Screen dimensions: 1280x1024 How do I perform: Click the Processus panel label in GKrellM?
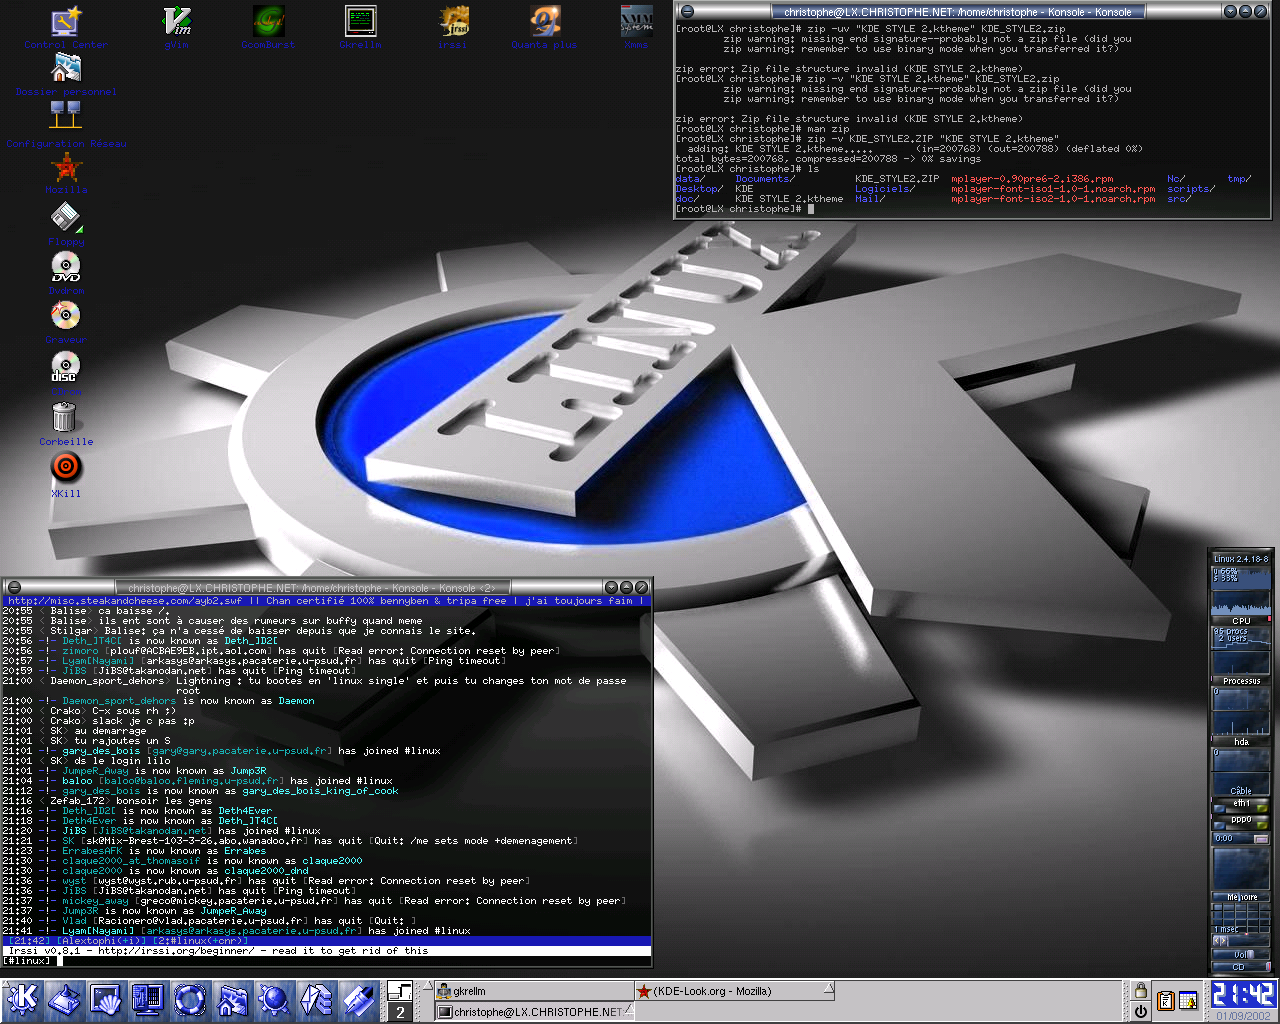click(1241, 681)
